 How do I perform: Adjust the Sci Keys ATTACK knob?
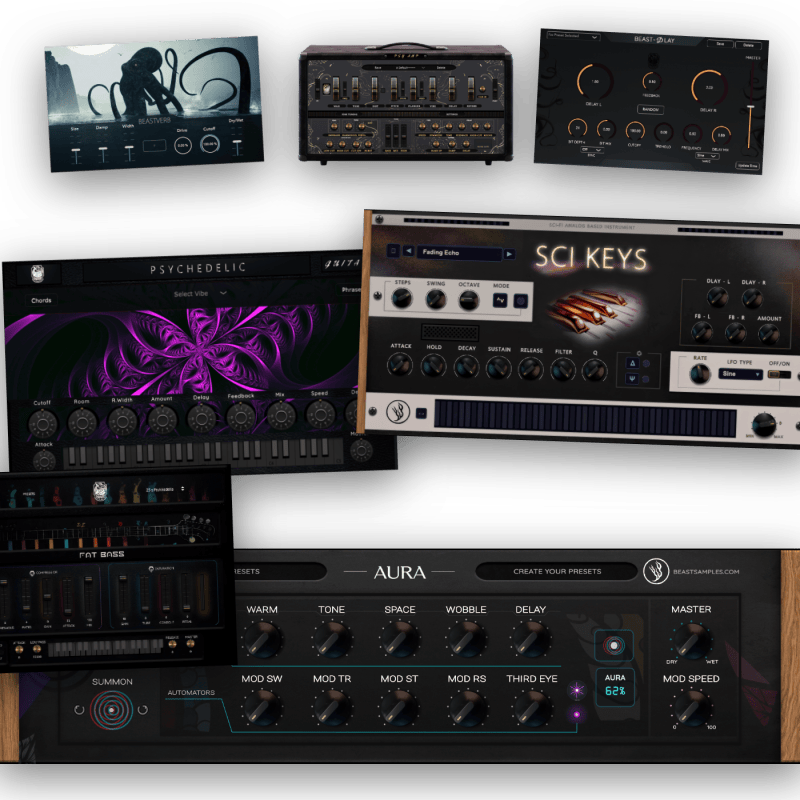pyautogui.click(x=399, y=365)
